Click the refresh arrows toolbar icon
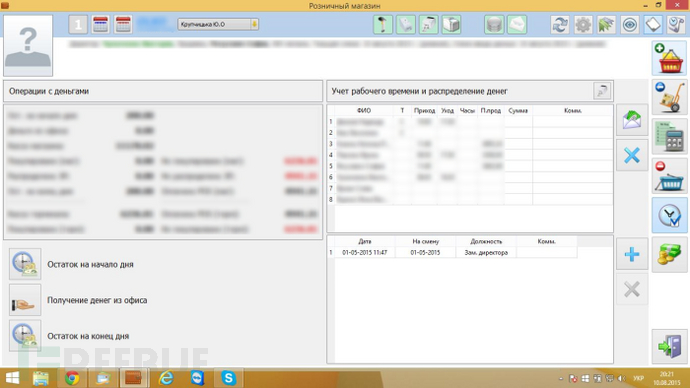Viewport: 690px width, 388px height. click(x=560, y=25)
